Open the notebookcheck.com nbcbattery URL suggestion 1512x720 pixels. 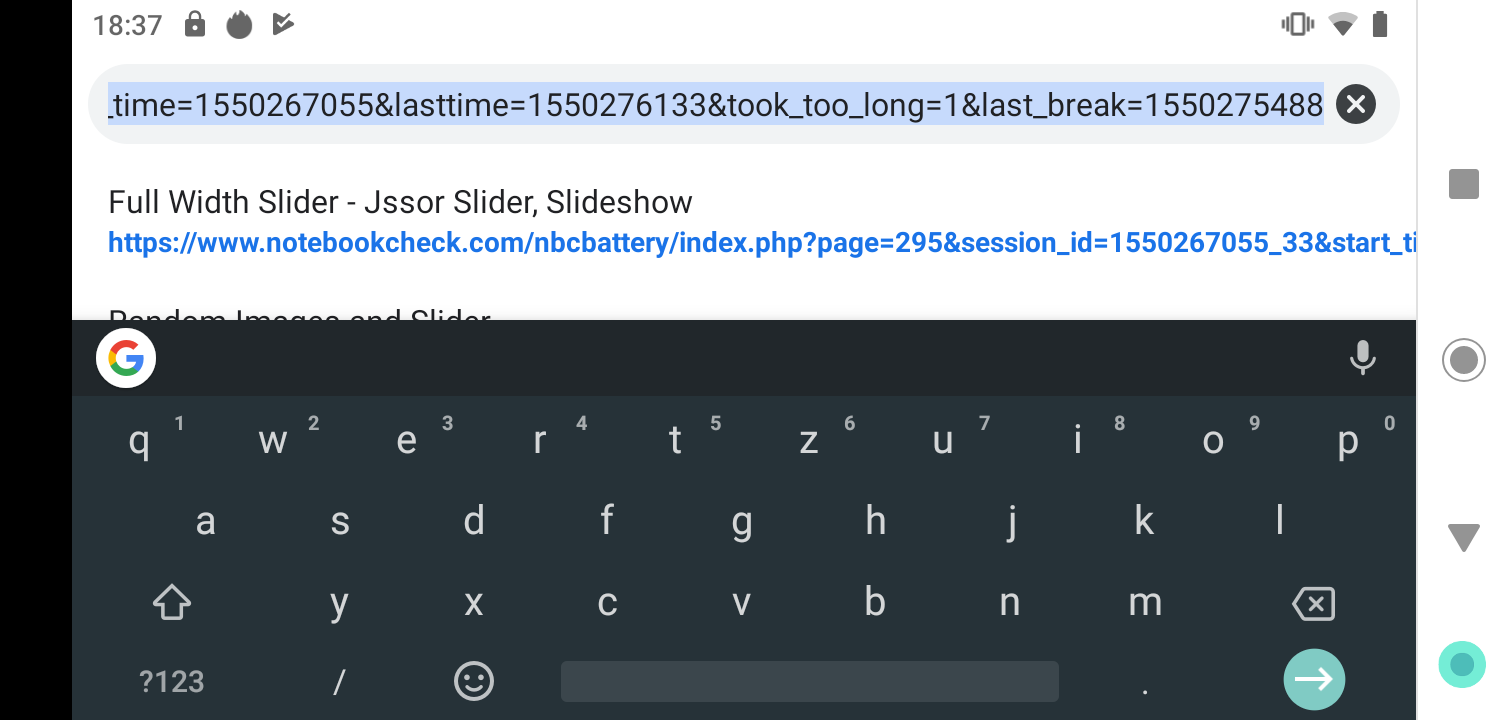[760, 243]
